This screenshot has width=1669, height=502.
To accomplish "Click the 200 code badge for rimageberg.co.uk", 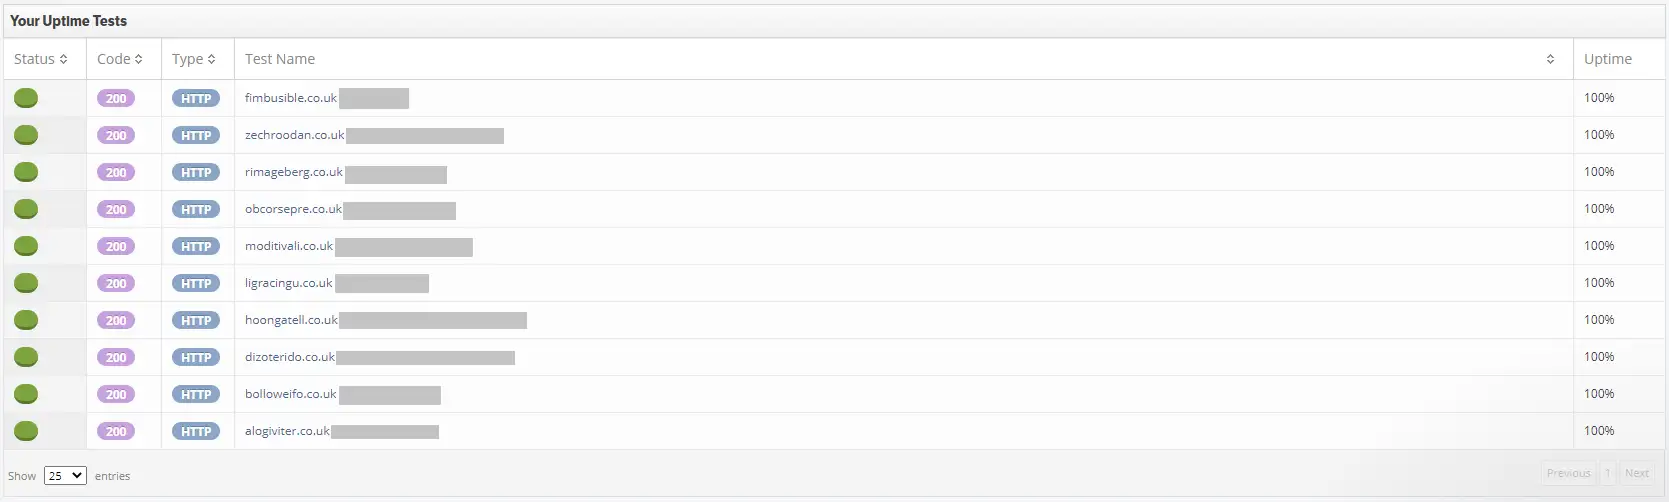I will 116,172.
